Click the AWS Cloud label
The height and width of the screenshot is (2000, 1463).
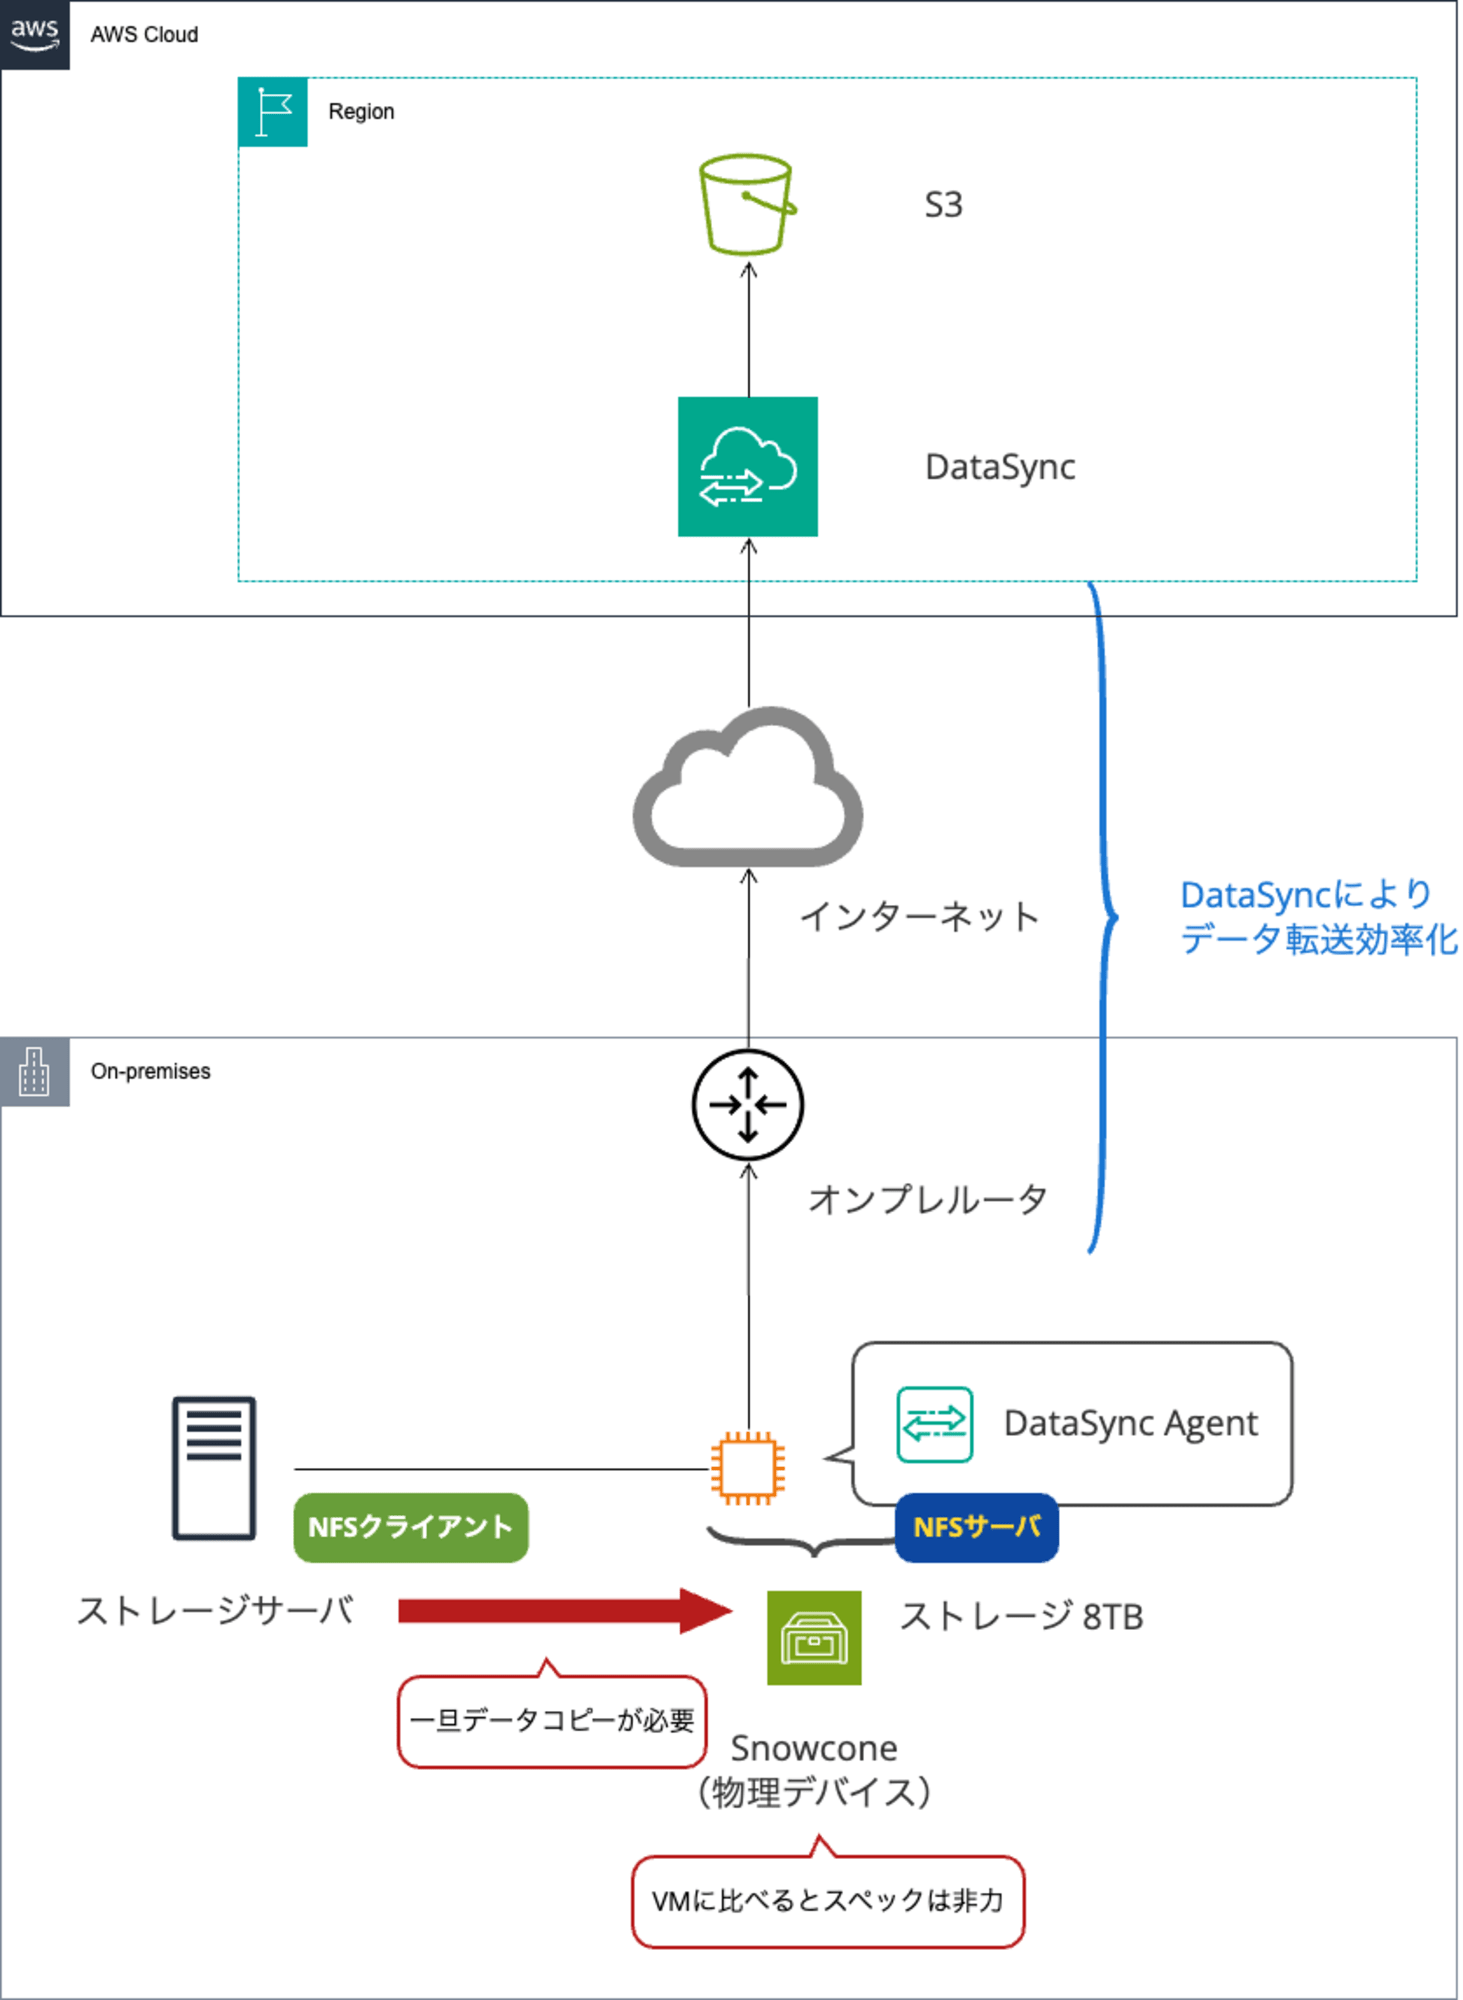pos(145,35)
